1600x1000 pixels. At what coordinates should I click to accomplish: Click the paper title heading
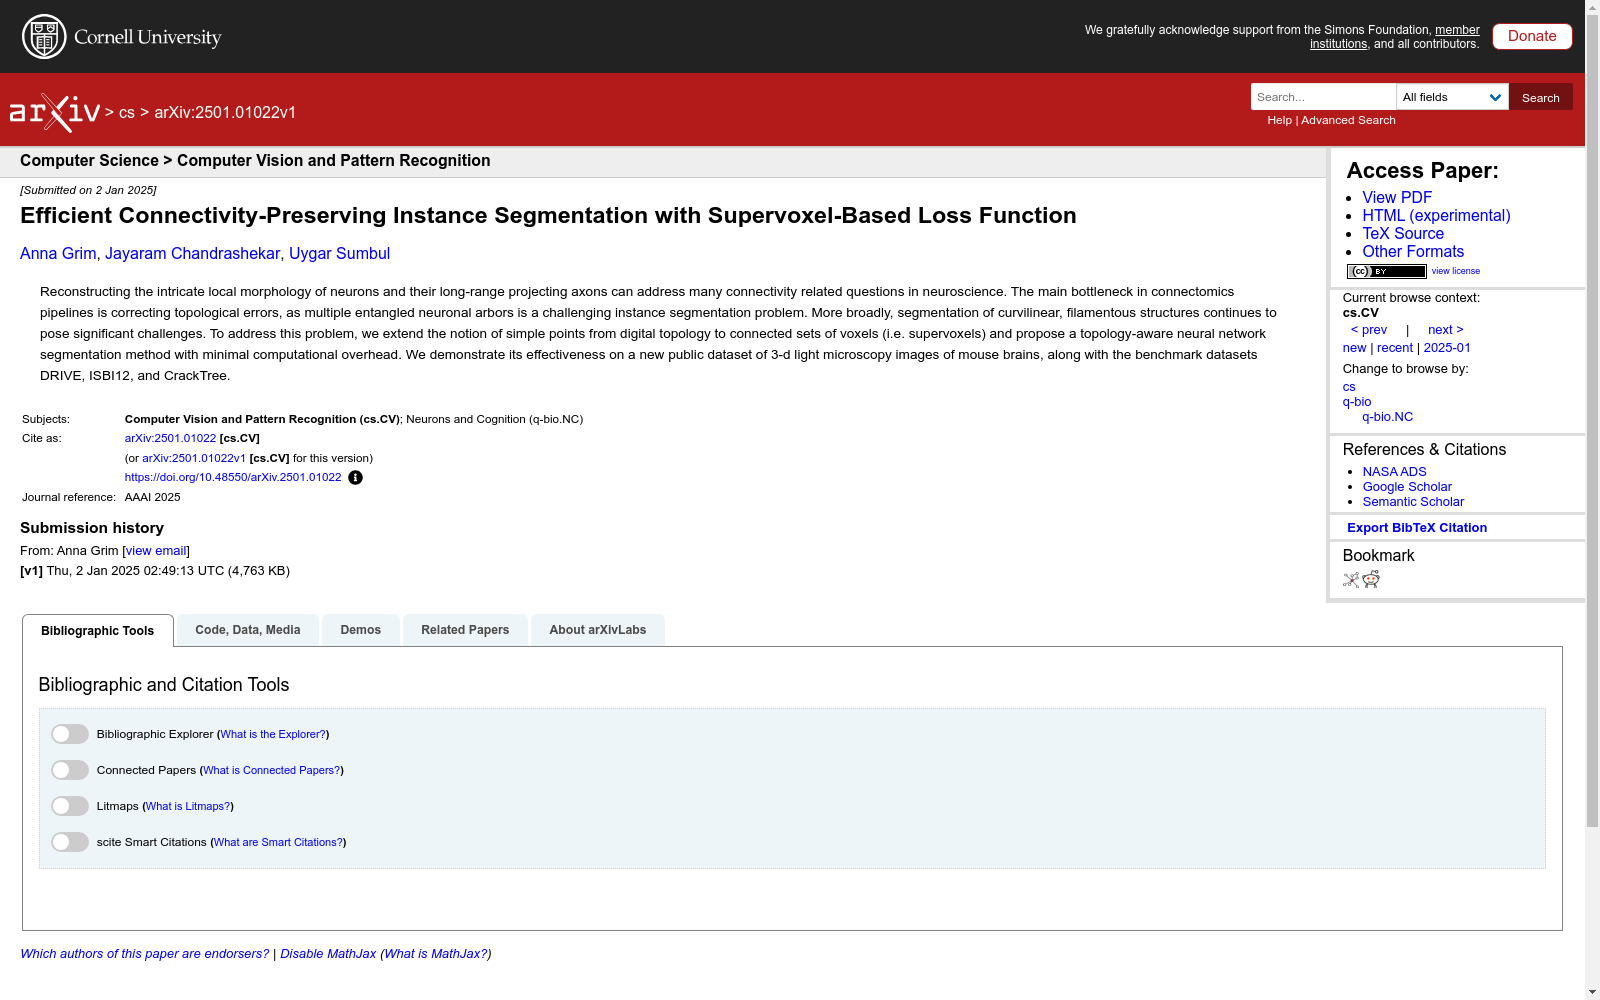pos(548,216)
